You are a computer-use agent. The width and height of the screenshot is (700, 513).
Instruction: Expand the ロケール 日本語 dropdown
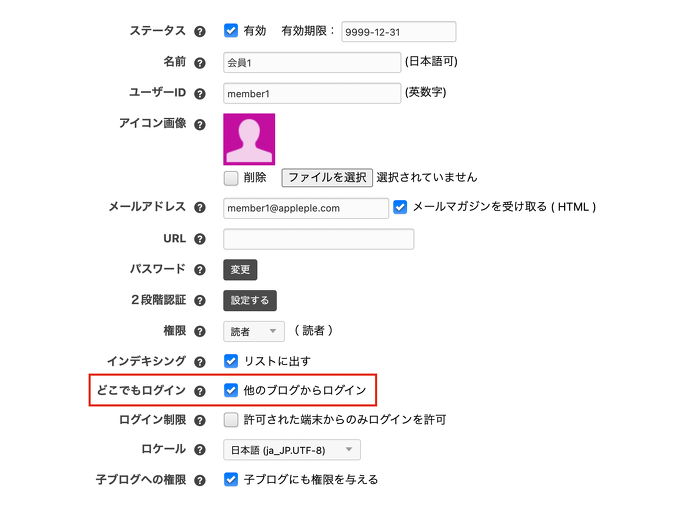(x=291, y=450)
